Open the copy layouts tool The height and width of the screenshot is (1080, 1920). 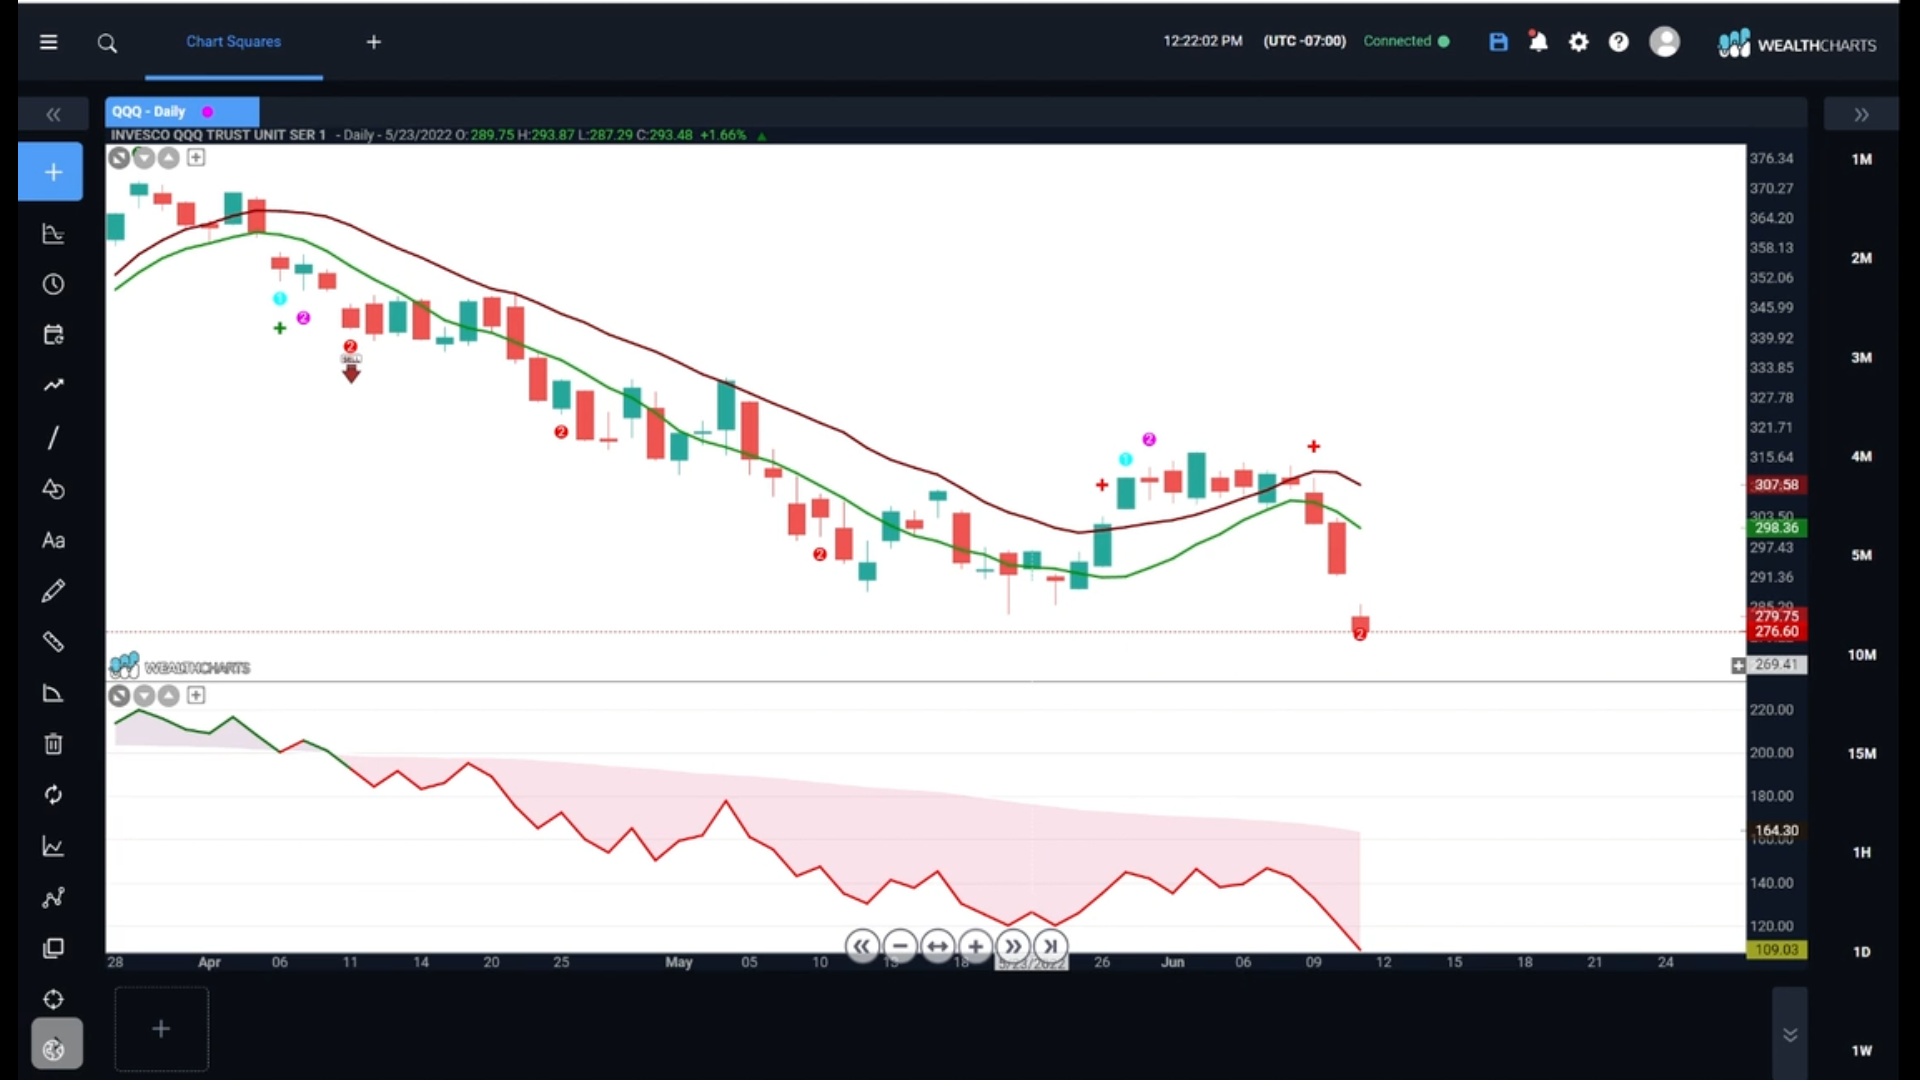(x=53, y=948)
